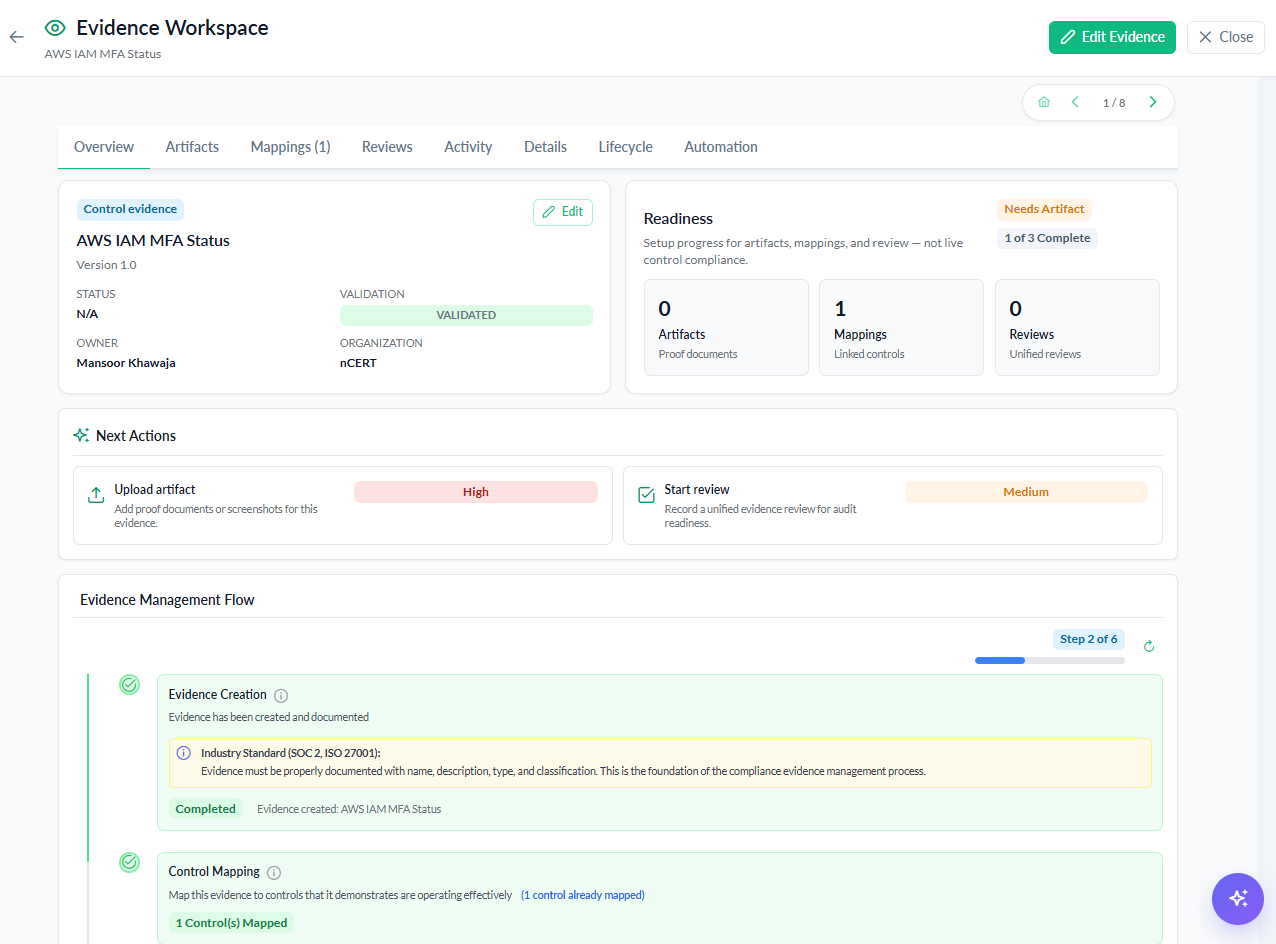Click the "High" priority badge
The image size is (1276, 944).
coord(476,492)
